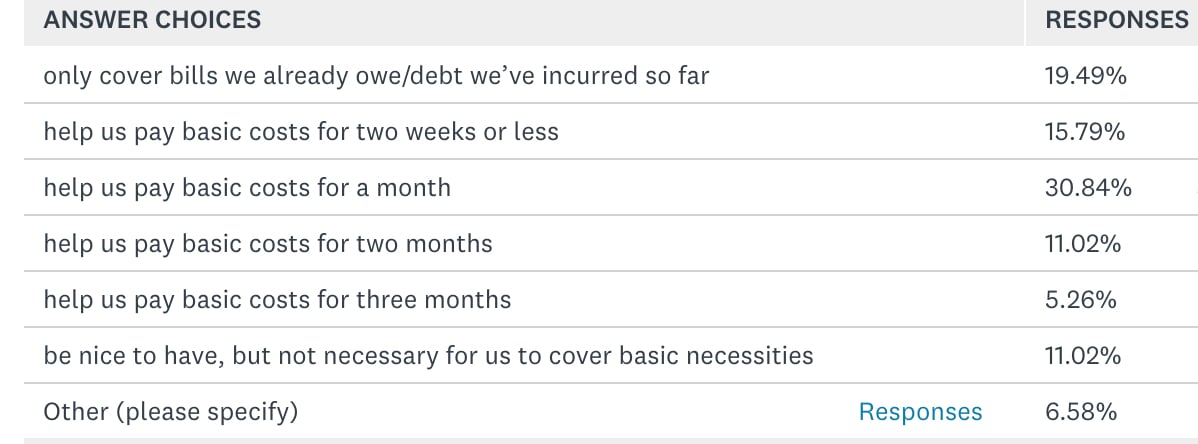Click the 5.26% response value
This screenshot has height=444, width=1198.
coord(1080,300)
